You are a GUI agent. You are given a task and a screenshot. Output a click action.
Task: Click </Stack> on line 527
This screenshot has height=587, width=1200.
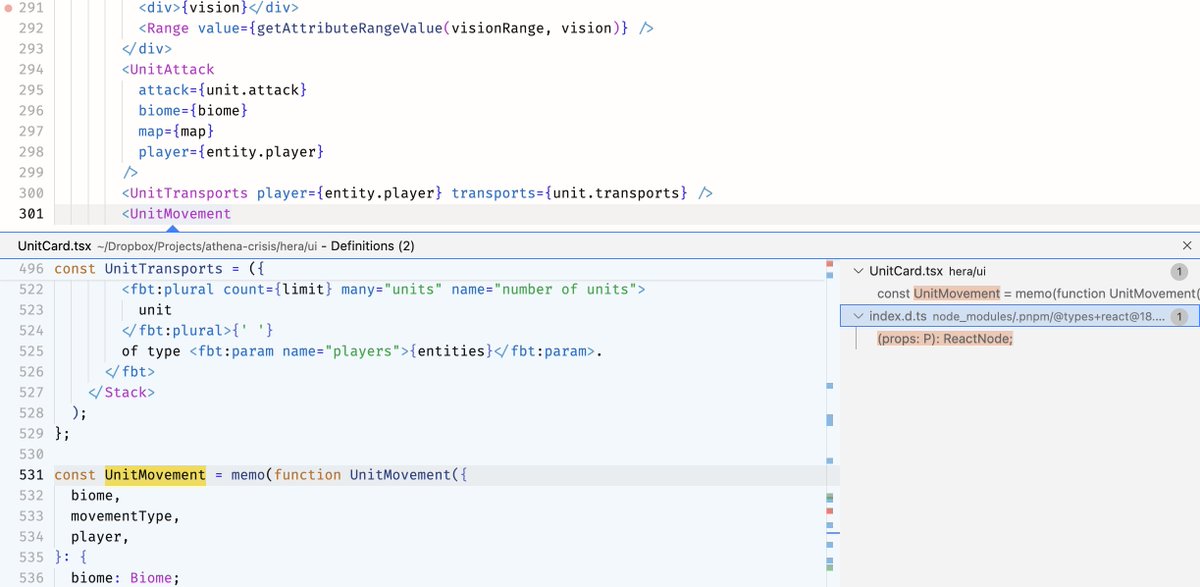[121, 392]
